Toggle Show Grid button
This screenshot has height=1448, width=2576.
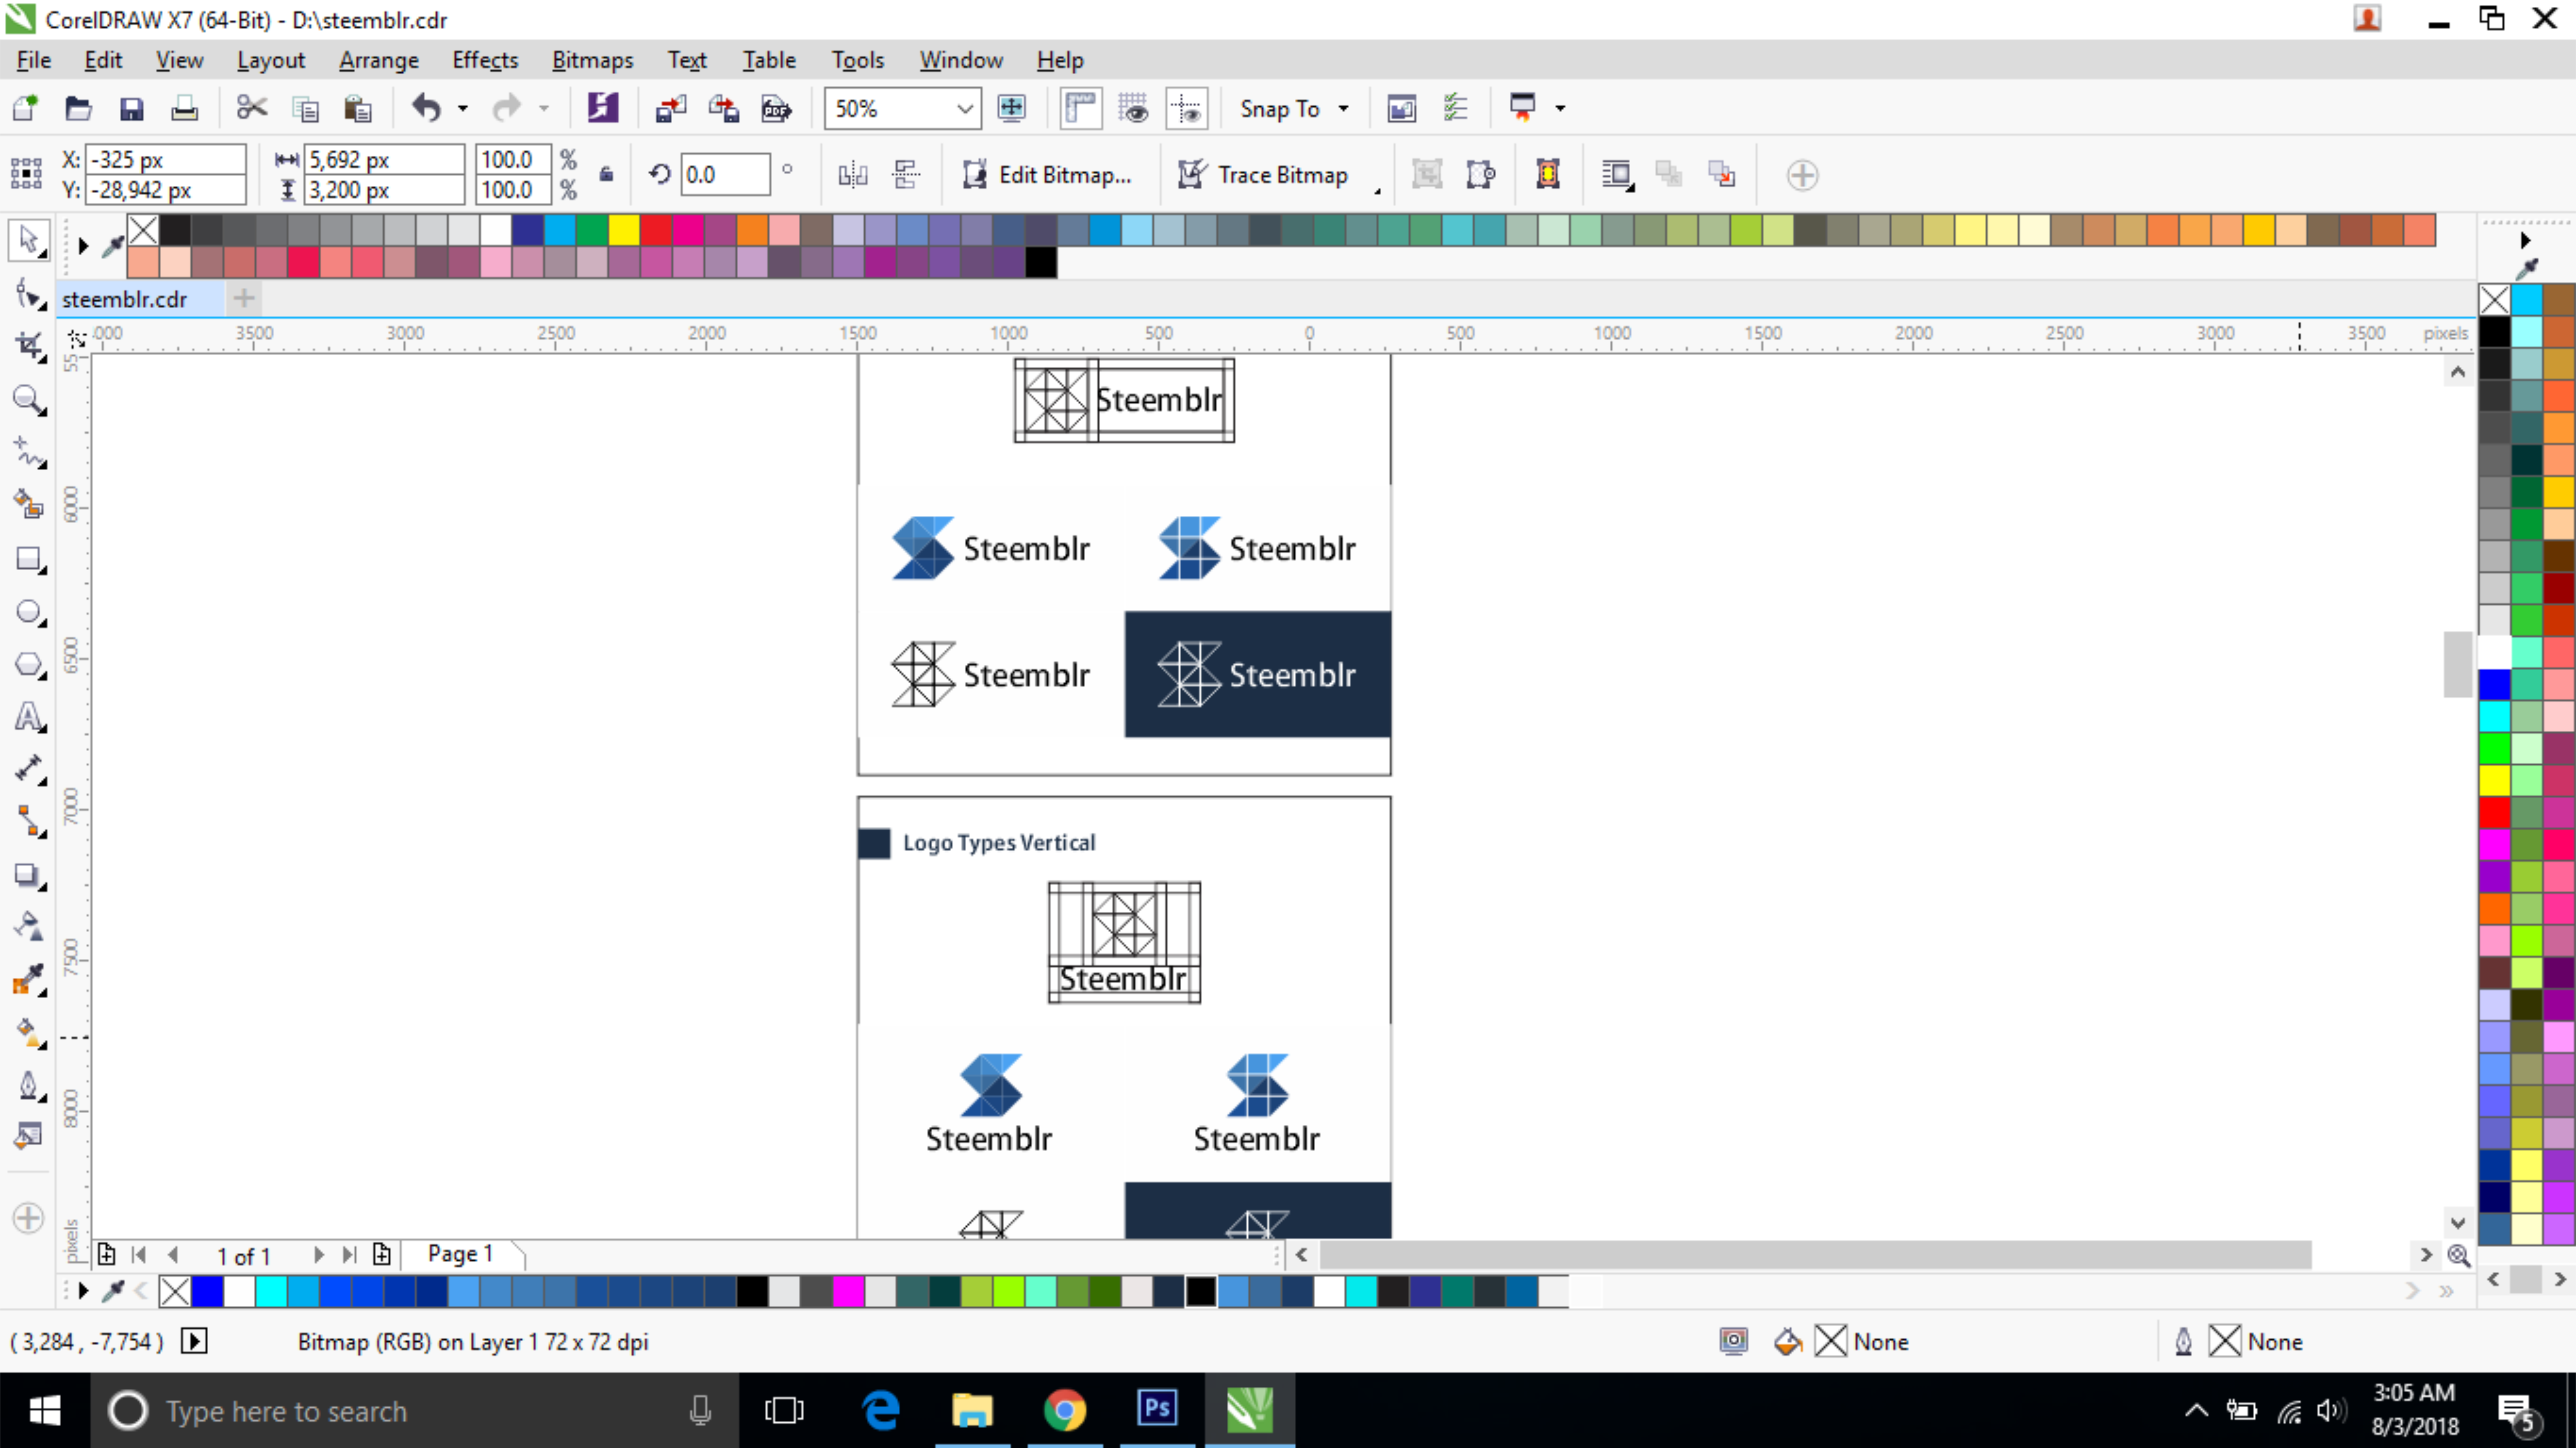[x=1133, y=108]
